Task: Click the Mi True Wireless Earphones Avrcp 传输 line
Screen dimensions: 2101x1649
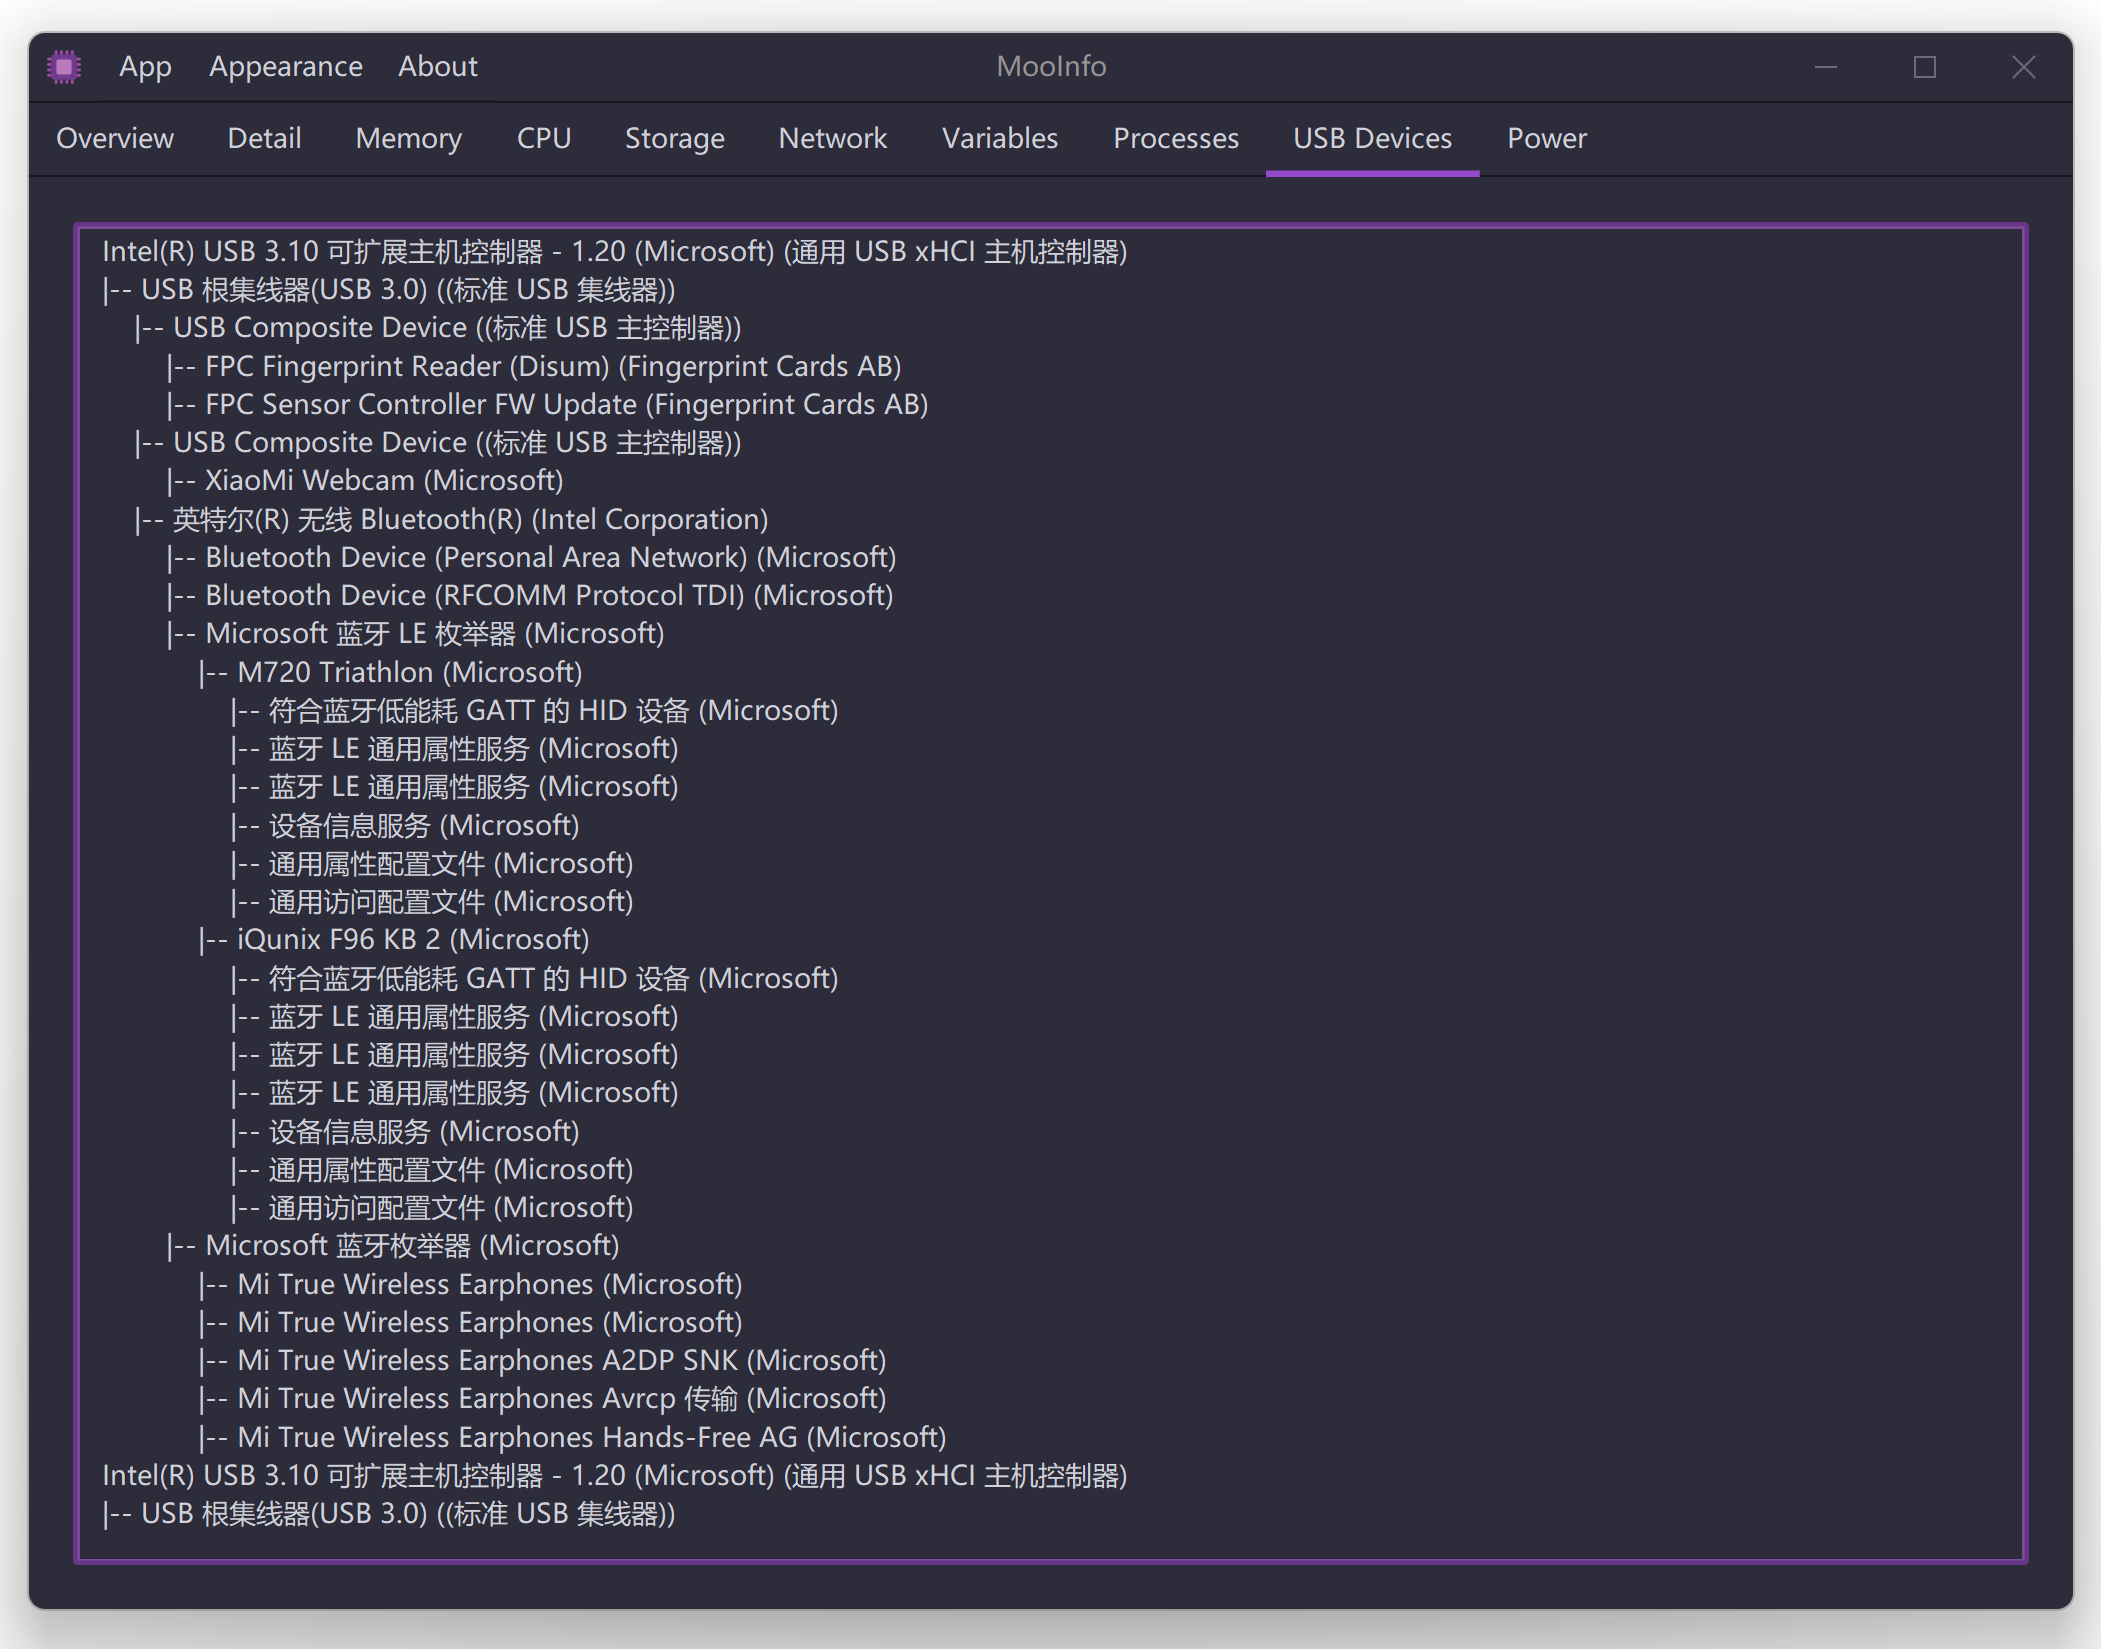Action: tap(542, 1398)
